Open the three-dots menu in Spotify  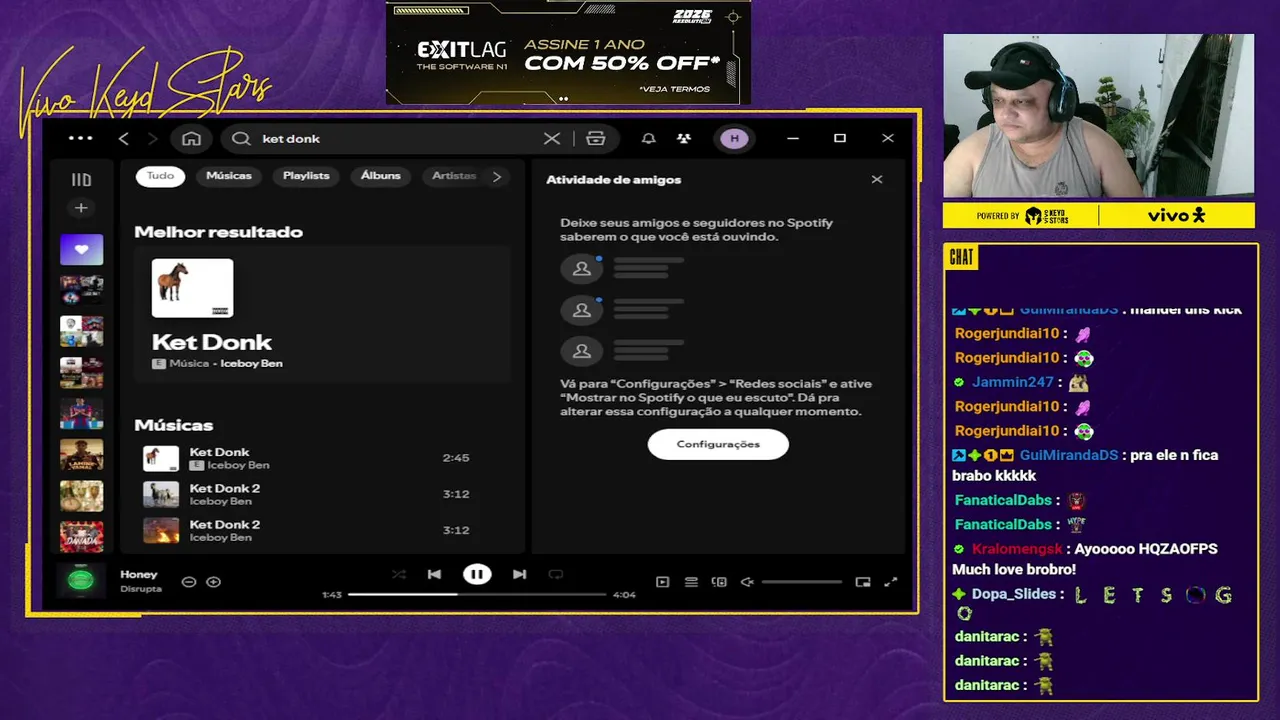coord(80,139)
